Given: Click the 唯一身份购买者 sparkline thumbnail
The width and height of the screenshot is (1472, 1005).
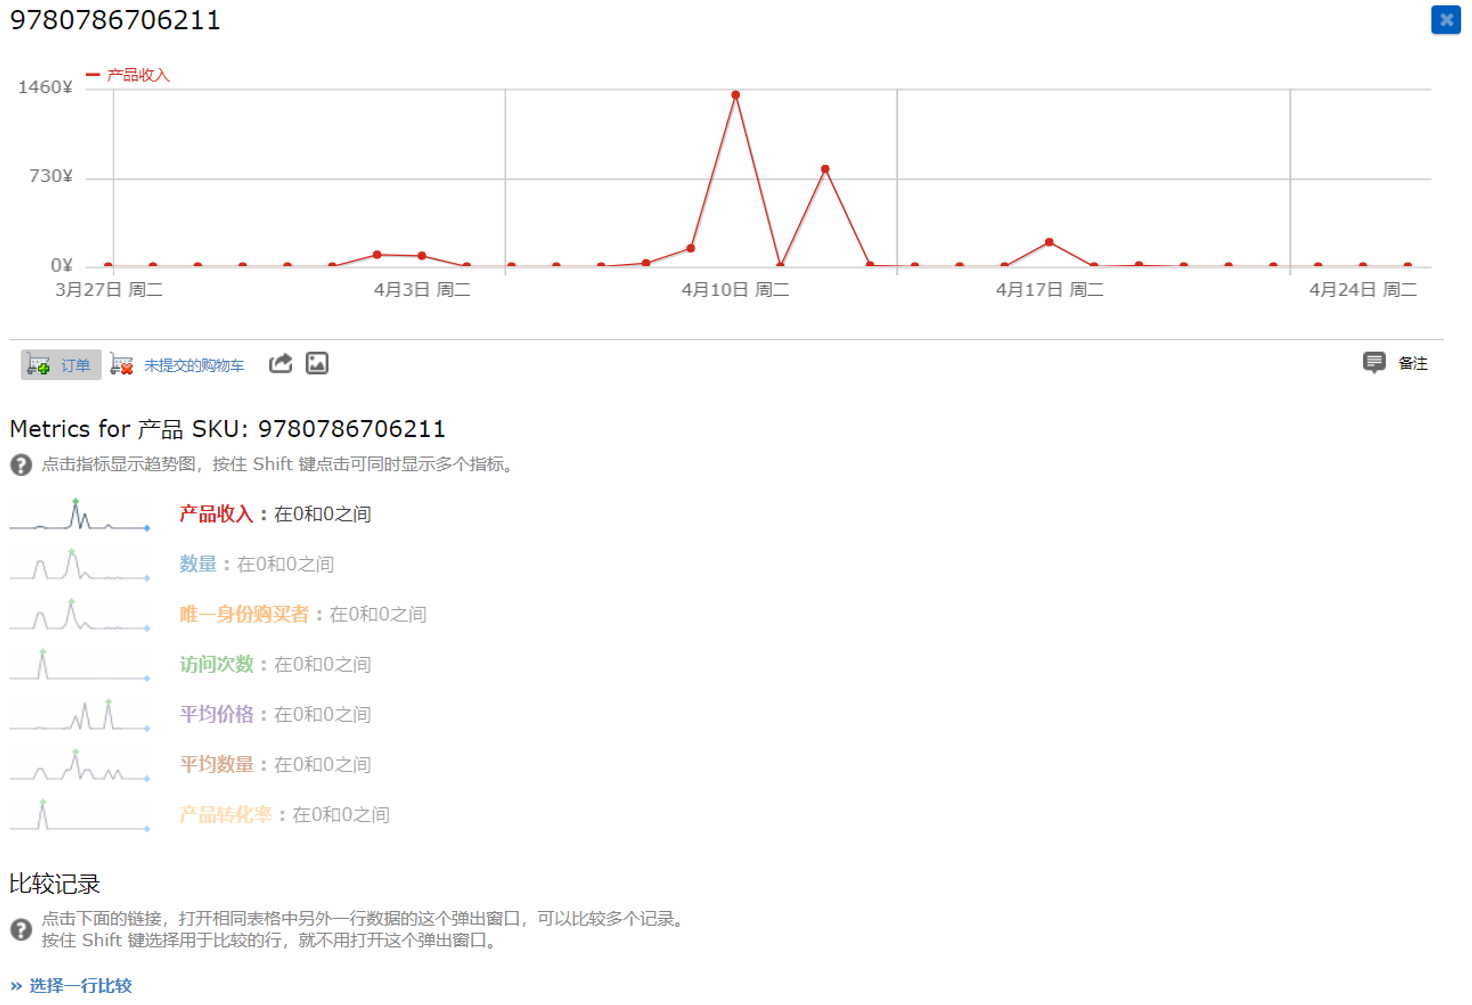Looking at the screenshot, I should [x=80, y=614].
